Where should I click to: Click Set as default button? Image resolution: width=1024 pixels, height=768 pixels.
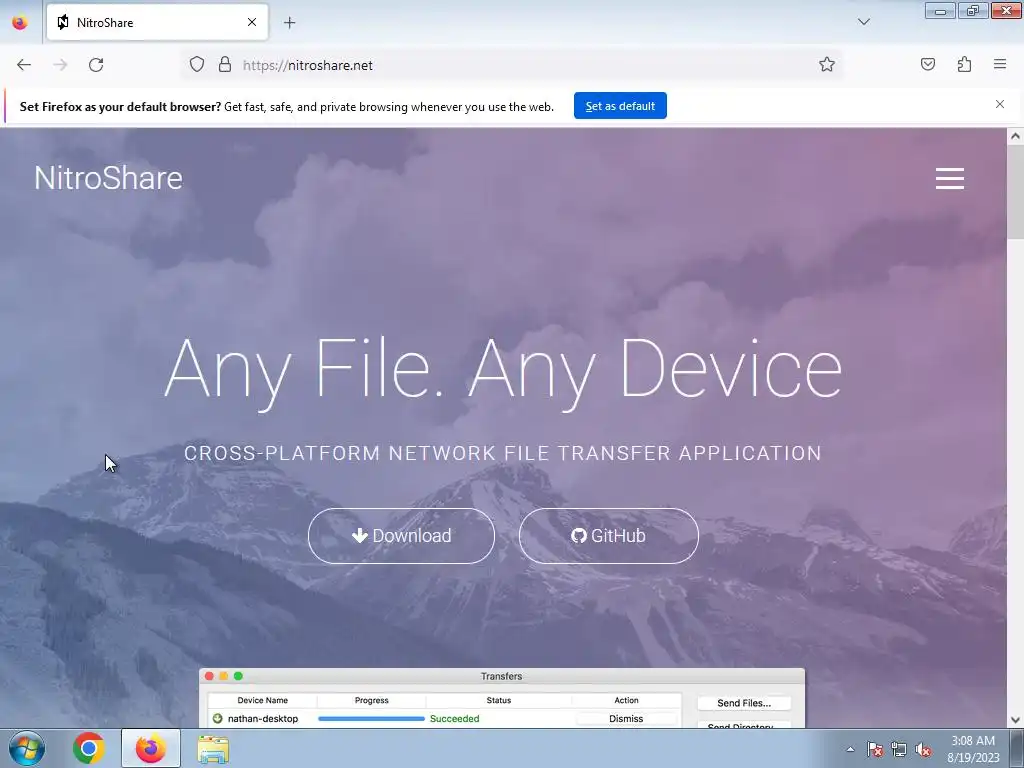pyautogui.click(x=620, y=106)
